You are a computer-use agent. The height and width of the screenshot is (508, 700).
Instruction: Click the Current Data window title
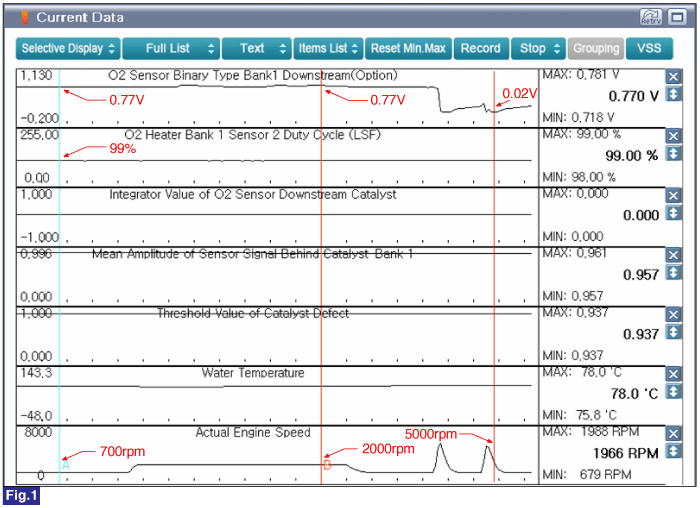(80, 17)
